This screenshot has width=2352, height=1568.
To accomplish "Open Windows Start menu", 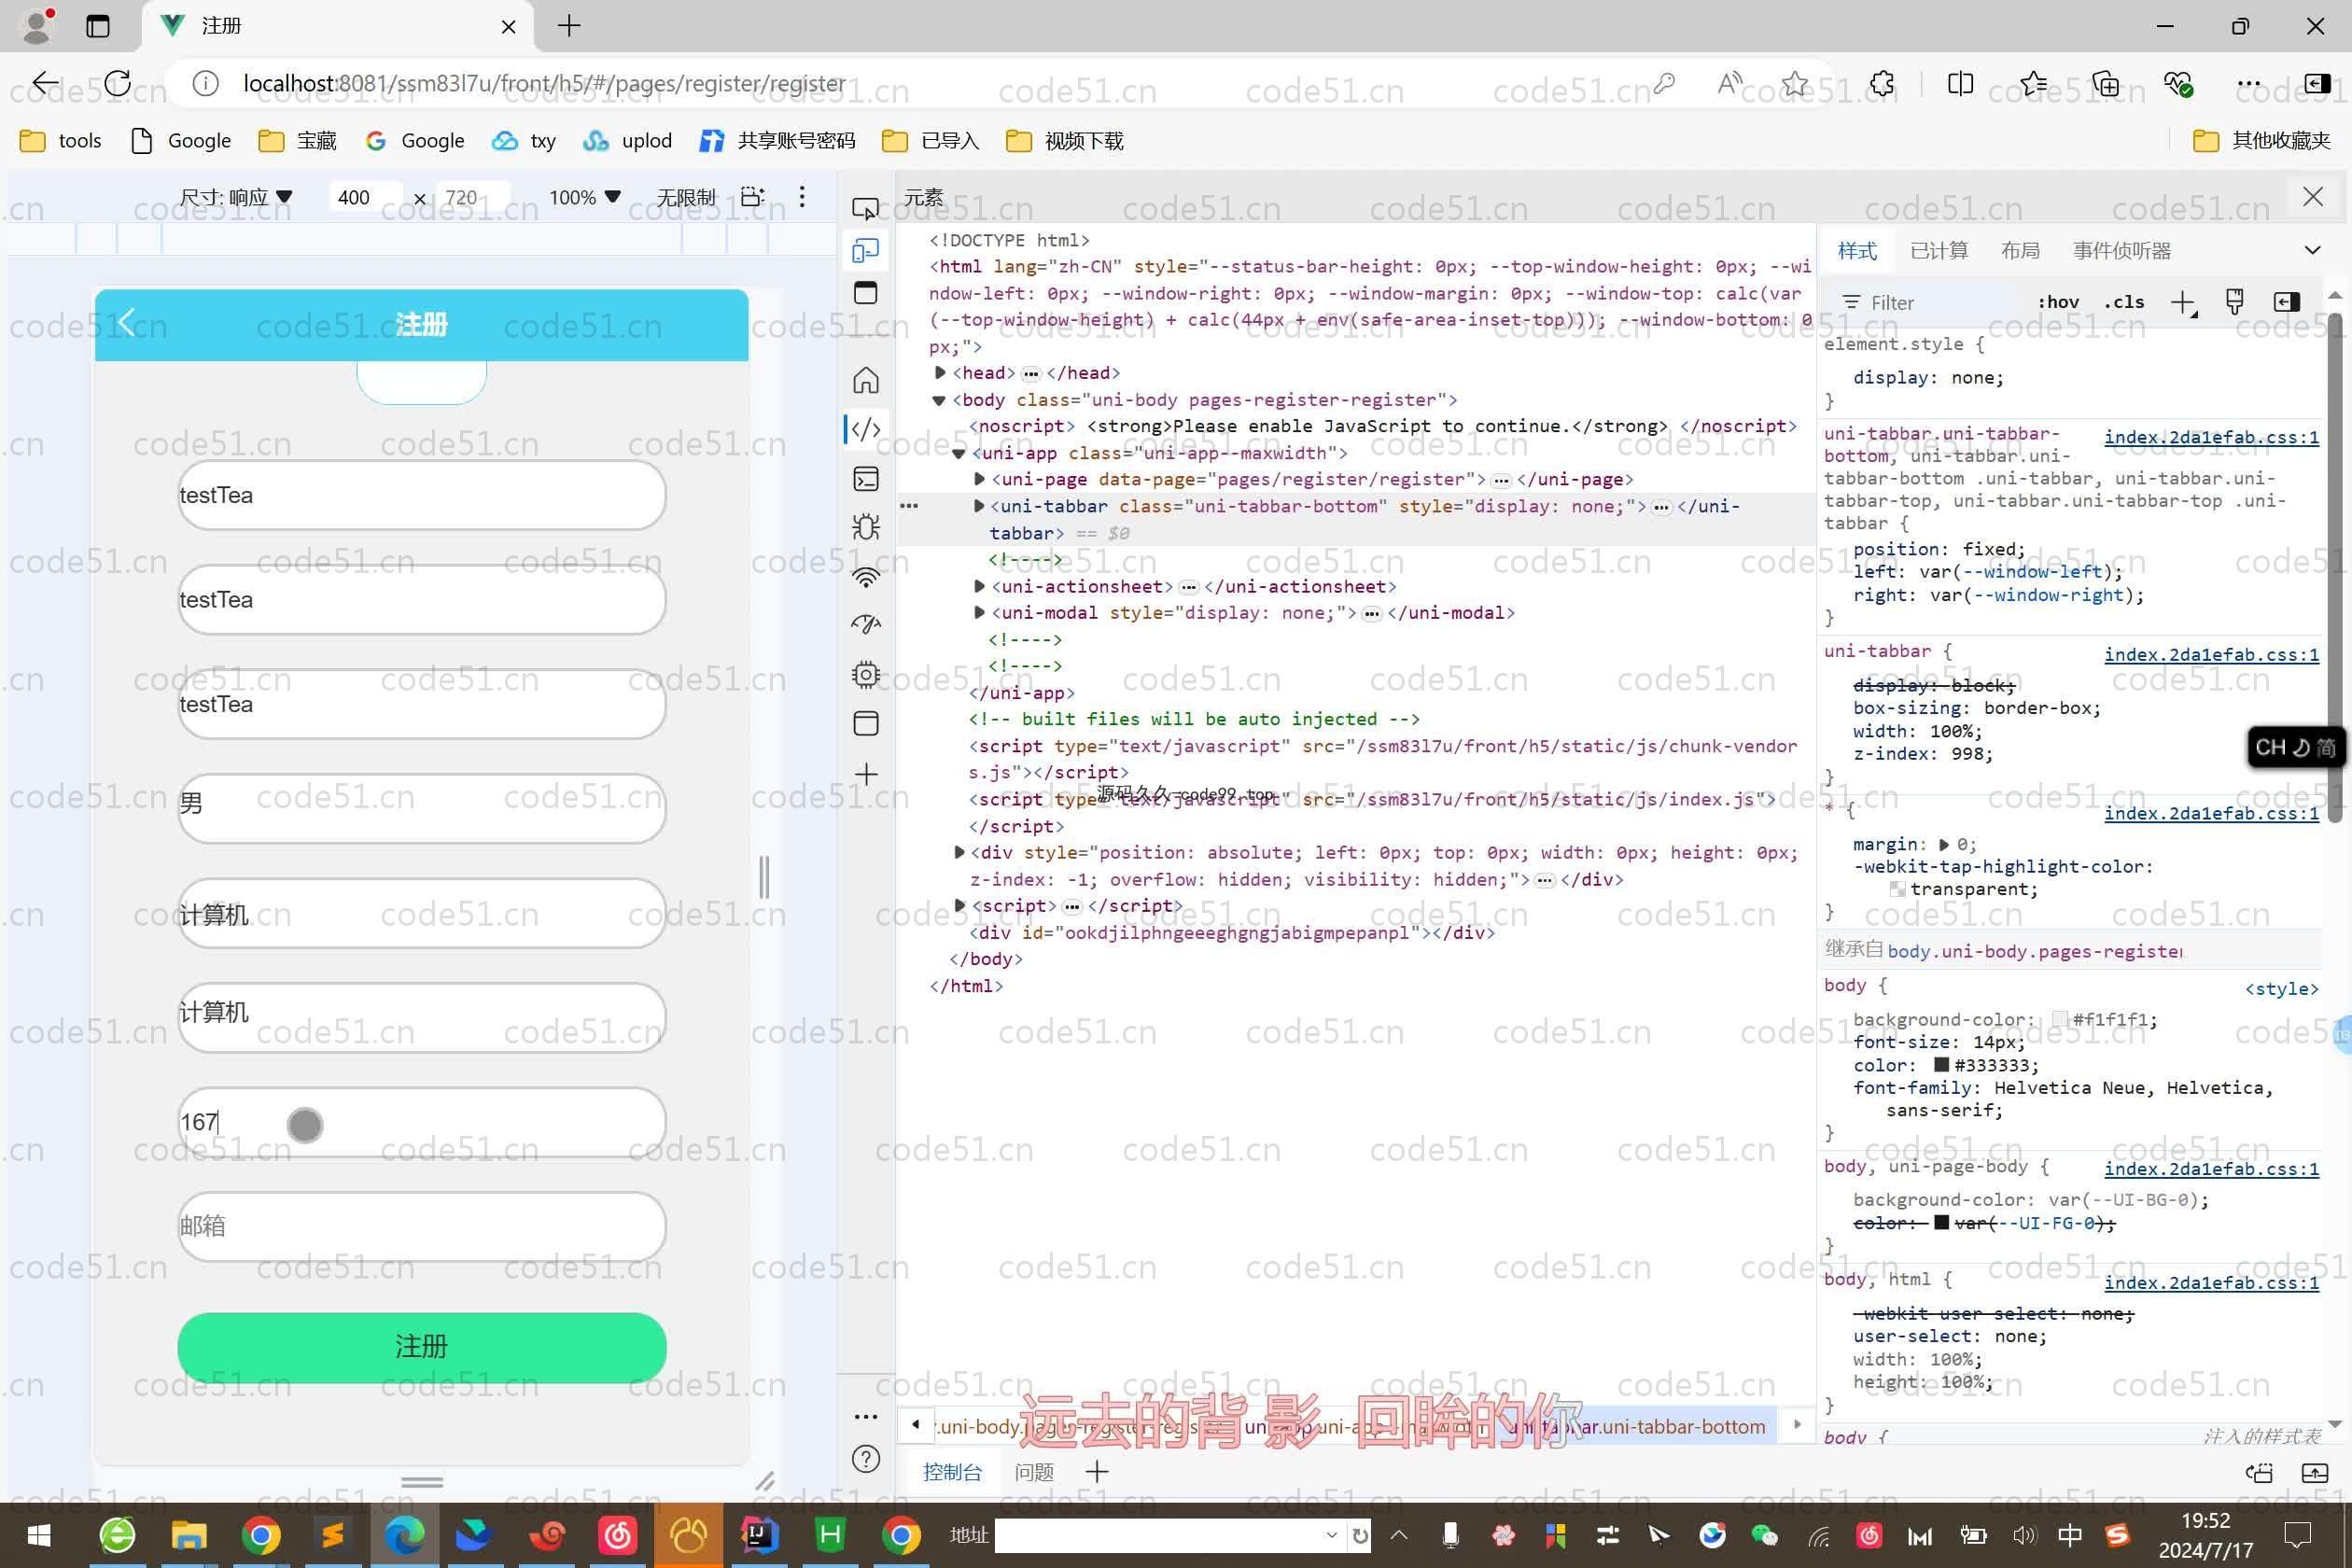I will (38, 1535).
